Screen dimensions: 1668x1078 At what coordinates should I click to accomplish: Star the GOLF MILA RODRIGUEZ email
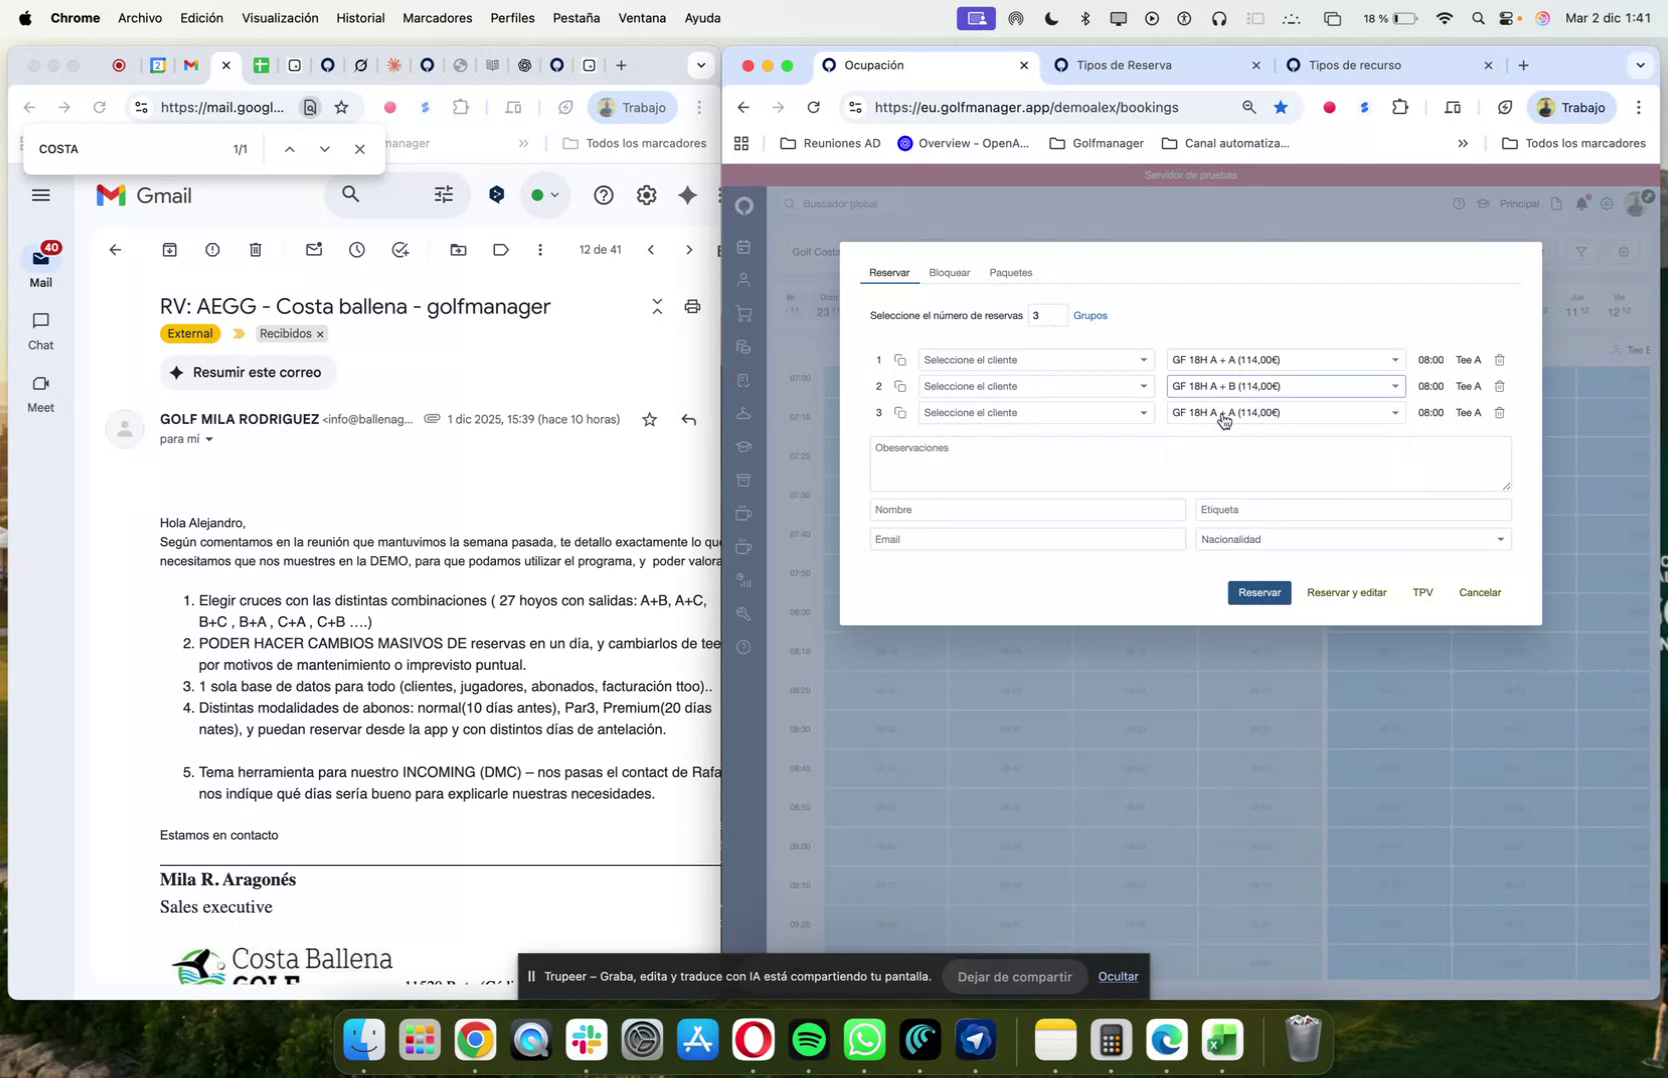[x=649, y=421]
